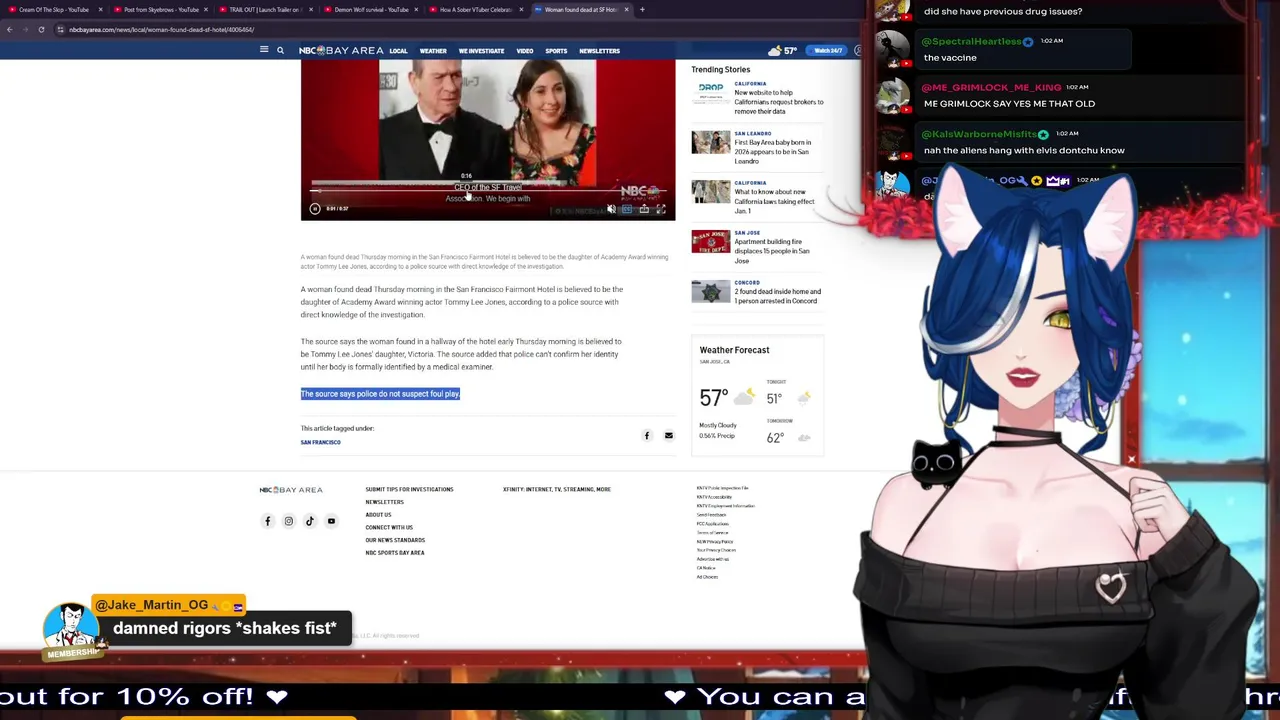Click San Leandro baby story thumbnail
The height and width of the screenshot is (720, 1280).
click(711, 142)
